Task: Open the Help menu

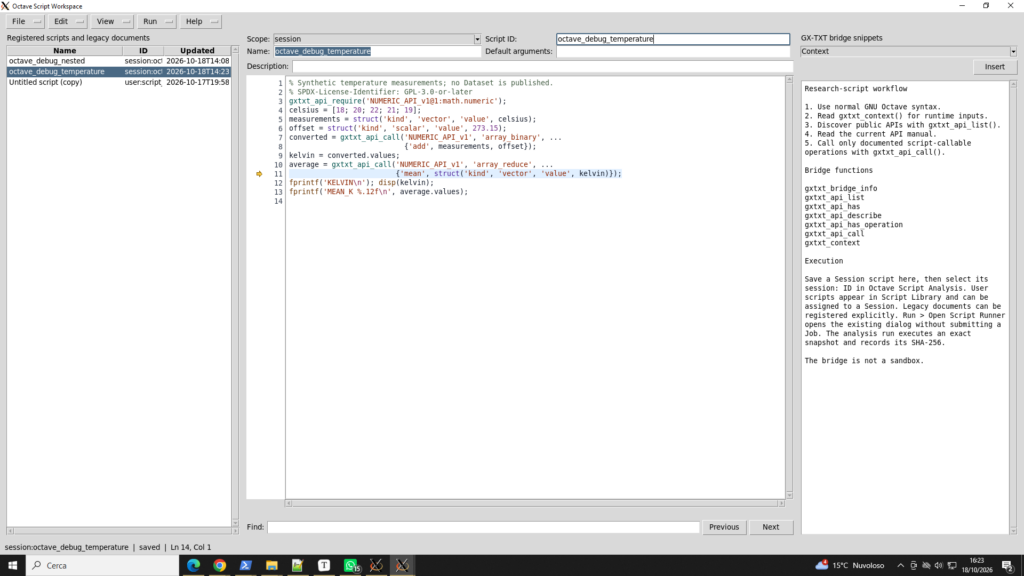Action: coord(200,22)
